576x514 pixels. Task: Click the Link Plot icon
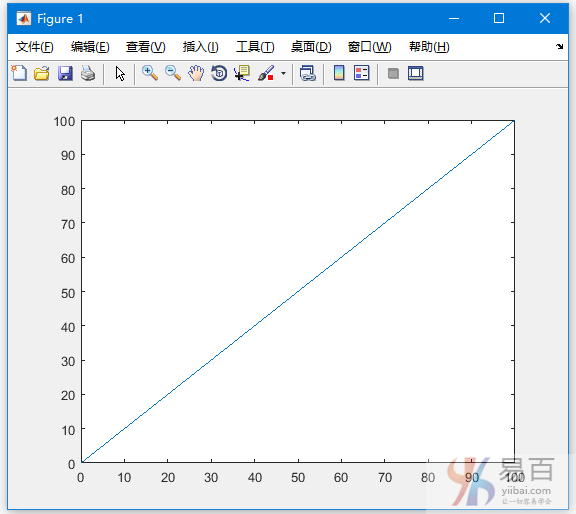pyautogui.click(x=308, y=73)
